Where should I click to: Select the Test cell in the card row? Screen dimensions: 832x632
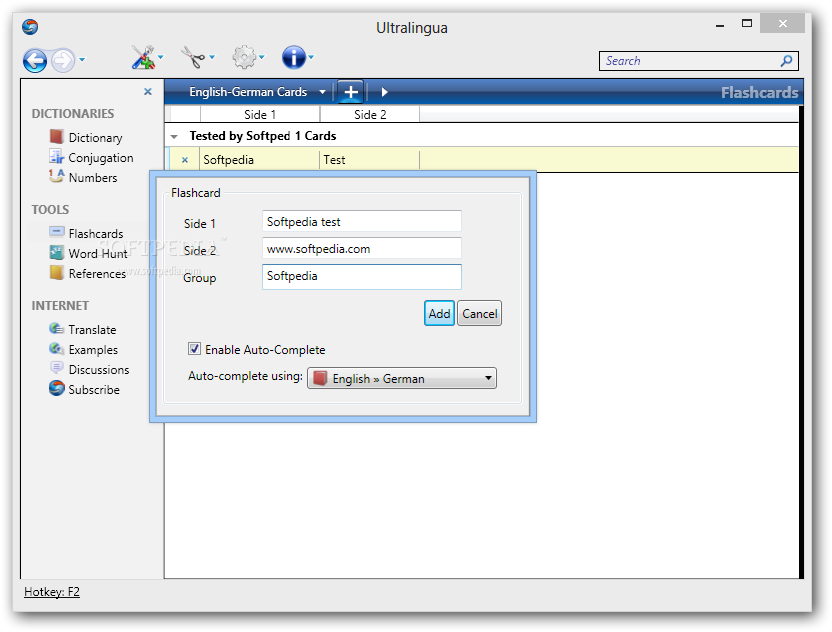coord(369,160)
